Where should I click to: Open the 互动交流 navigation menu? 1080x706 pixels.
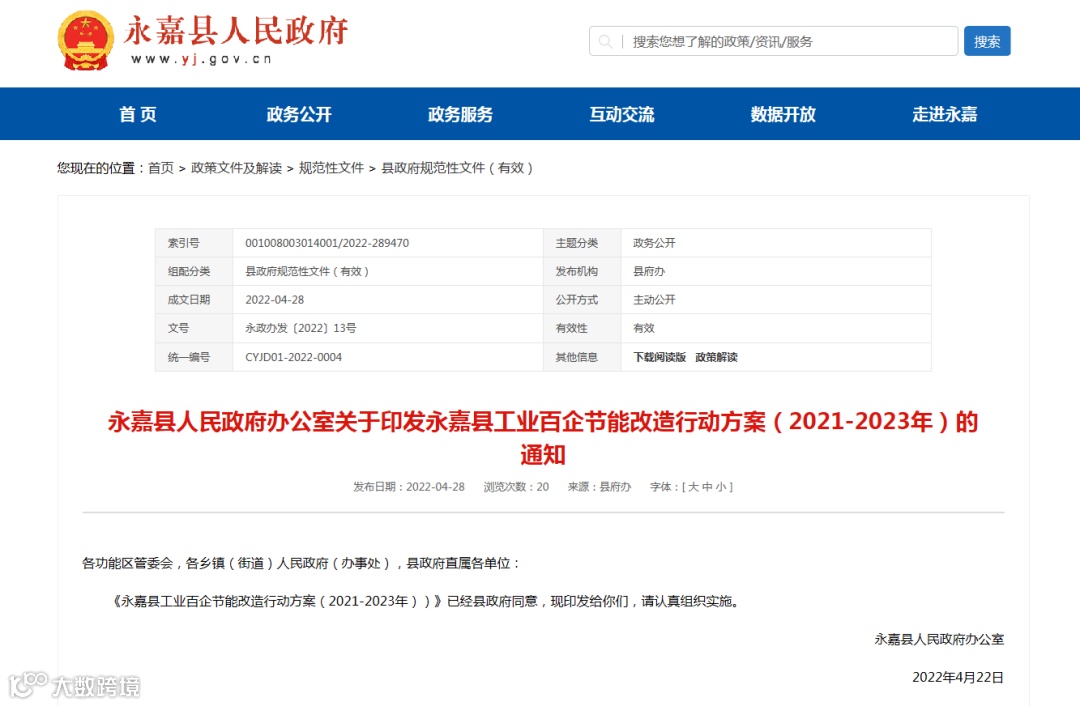click(x=622, y=114)
